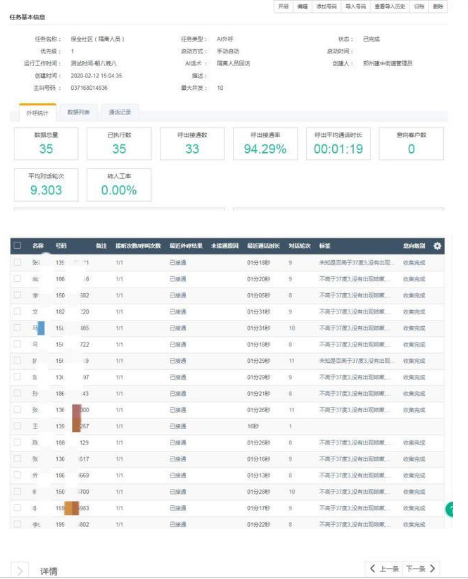The image size is (468, 579).
Task: Switch to 通话记录 tab
Action: (120, 112)
